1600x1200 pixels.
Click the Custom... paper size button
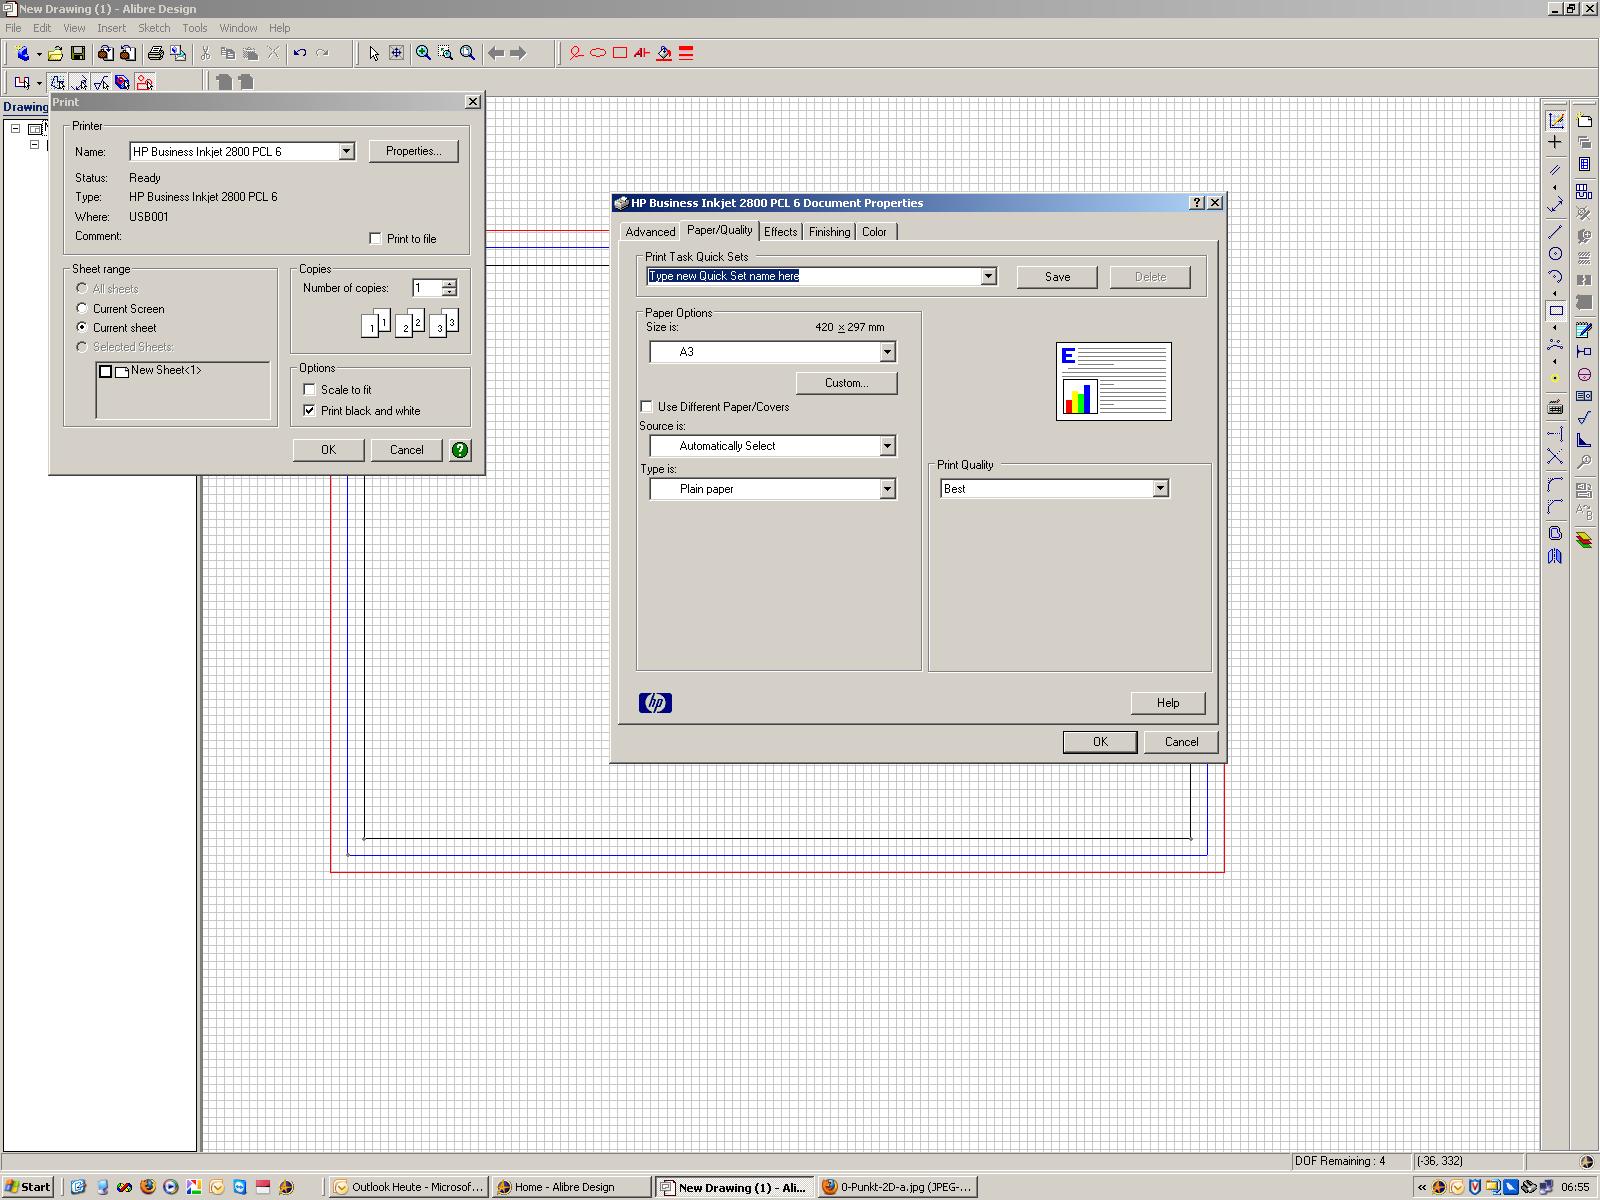tap(847, 383)
